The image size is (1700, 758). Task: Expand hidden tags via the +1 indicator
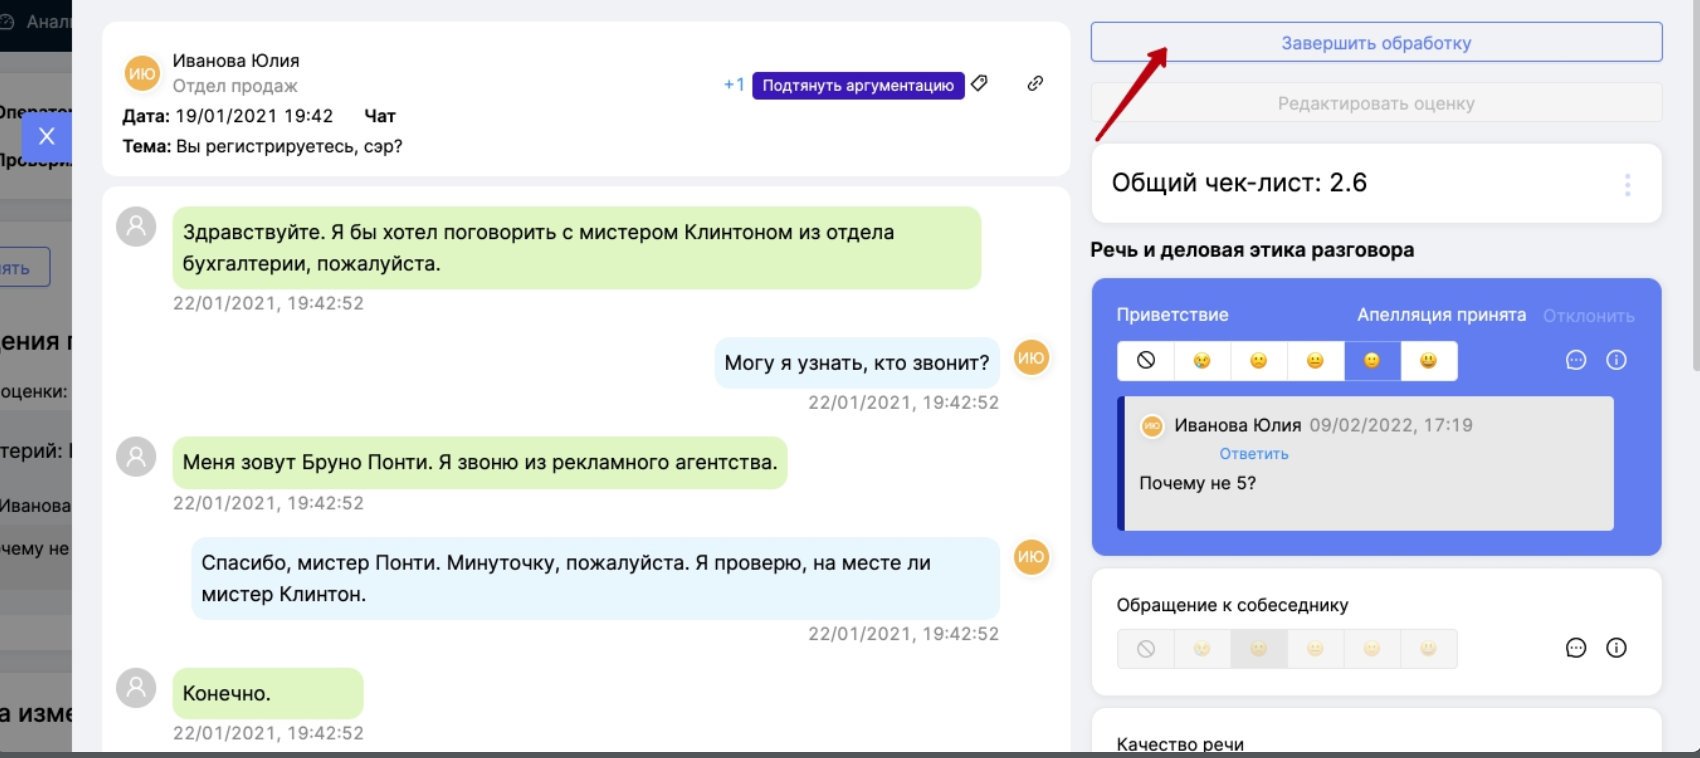pyautogui.click(x=734, y=85)
